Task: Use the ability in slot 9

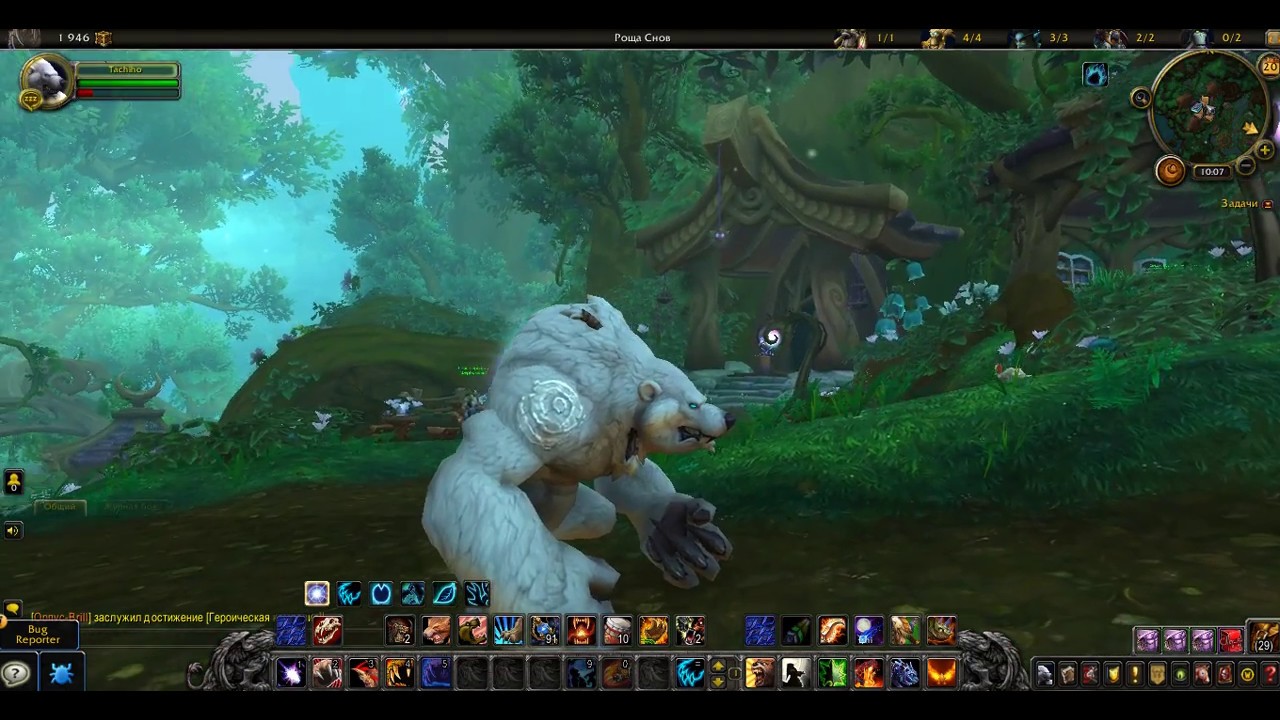Action: pos(581,672)
